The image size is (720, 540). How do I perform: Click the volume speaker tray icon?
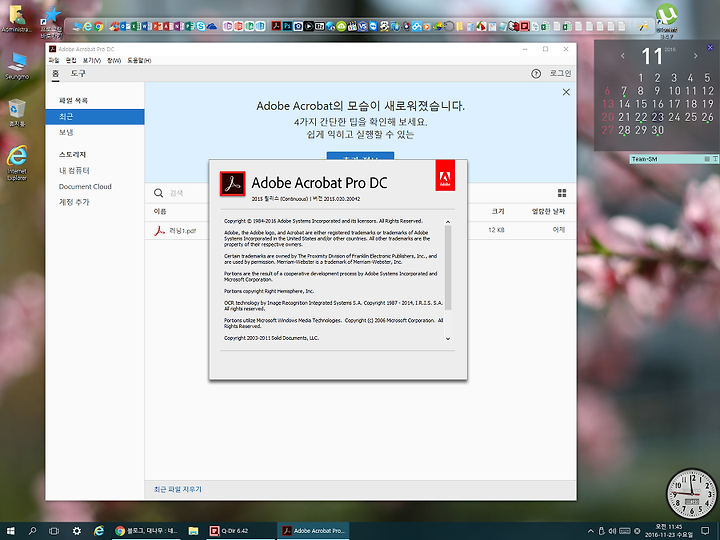(x=613, y=531)
